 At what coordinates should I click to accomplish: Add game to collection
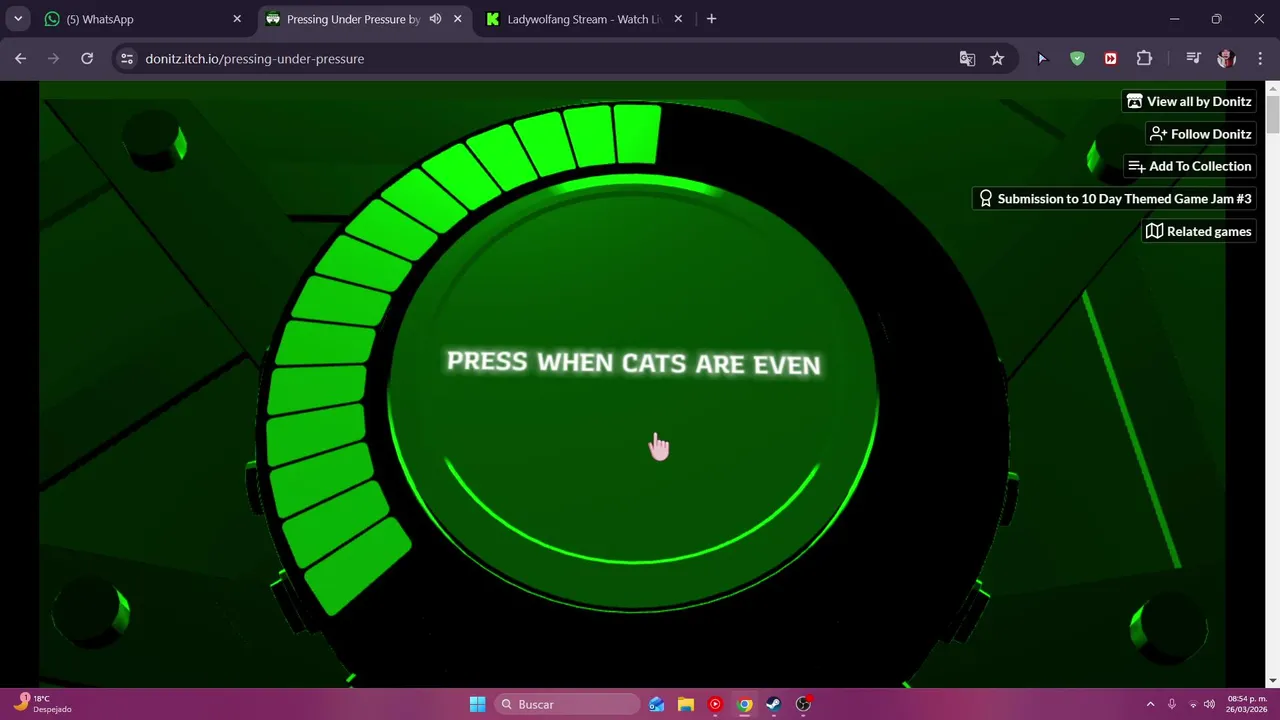click(1190, 166)
